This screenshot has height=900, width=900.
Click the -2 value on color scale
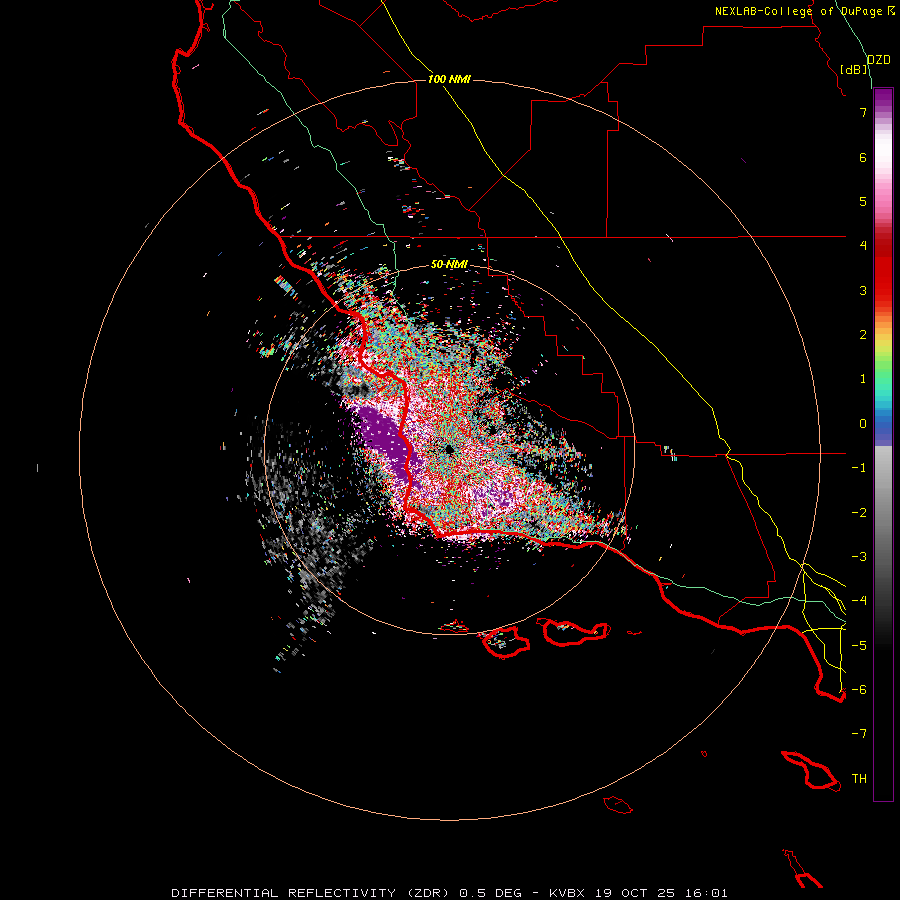coord(859,513)
